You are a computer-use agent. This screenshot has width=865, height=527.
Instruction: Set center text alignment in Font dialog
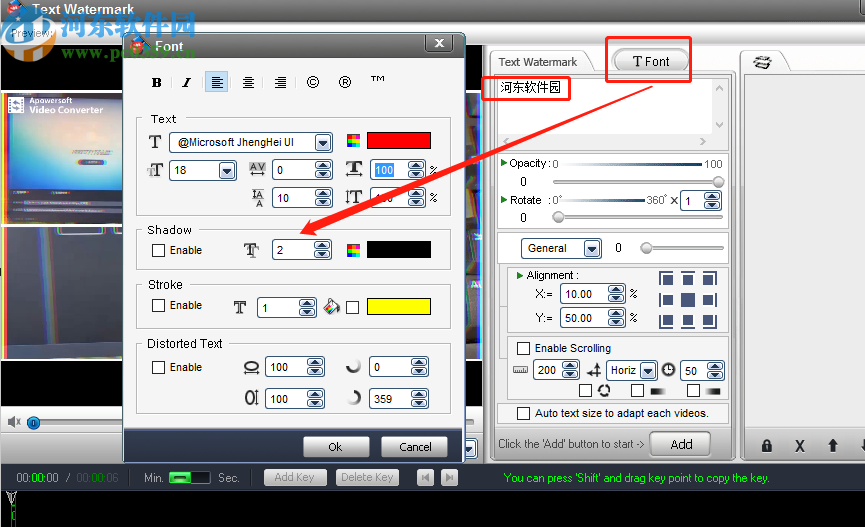248,83
